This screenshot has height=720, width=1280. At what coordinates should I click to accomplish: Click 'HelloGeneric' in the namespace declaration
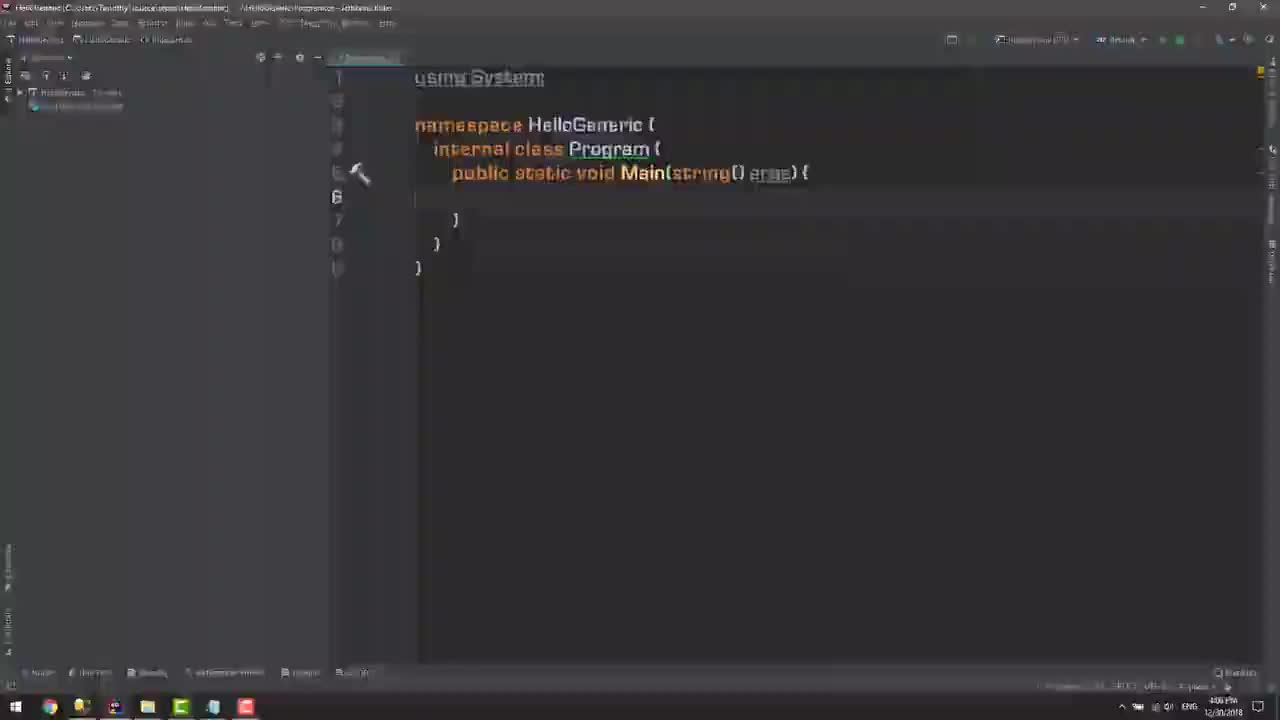tap(585, 125)
